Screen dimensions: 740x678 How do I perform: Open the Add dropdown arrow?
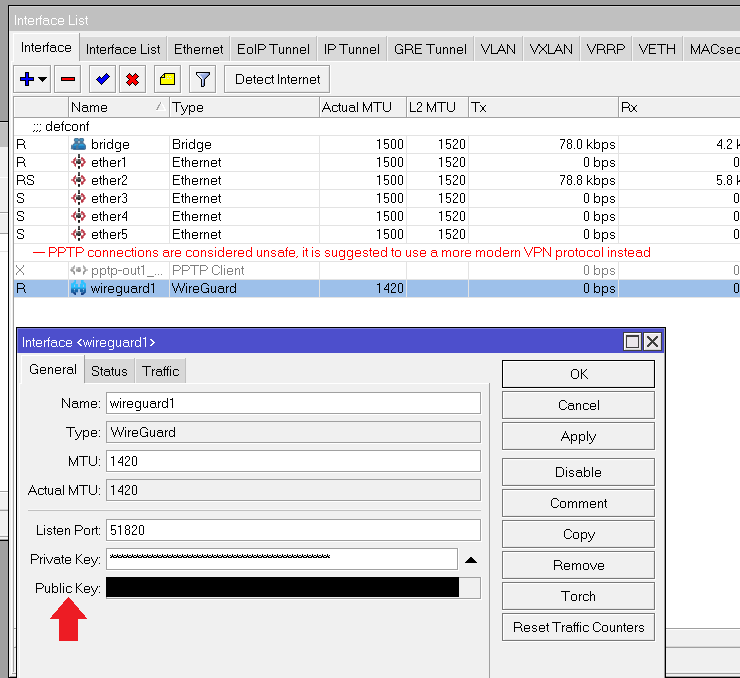click(42, 79)
